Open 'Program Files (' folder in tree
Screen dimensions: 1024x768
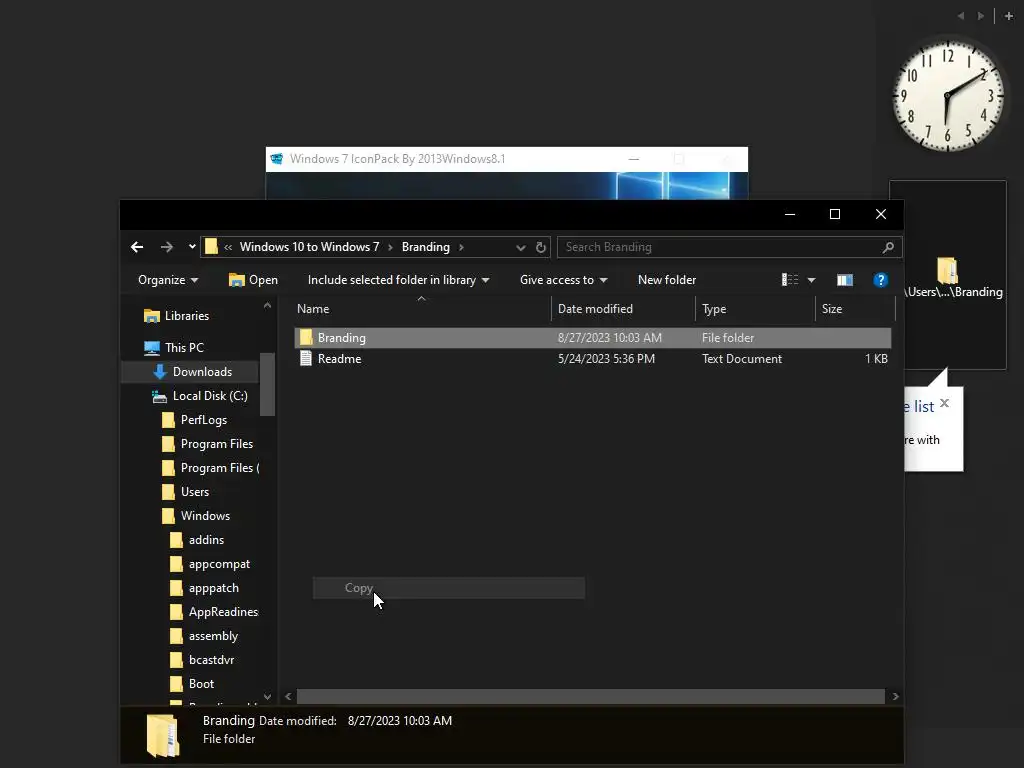(210, 468)
